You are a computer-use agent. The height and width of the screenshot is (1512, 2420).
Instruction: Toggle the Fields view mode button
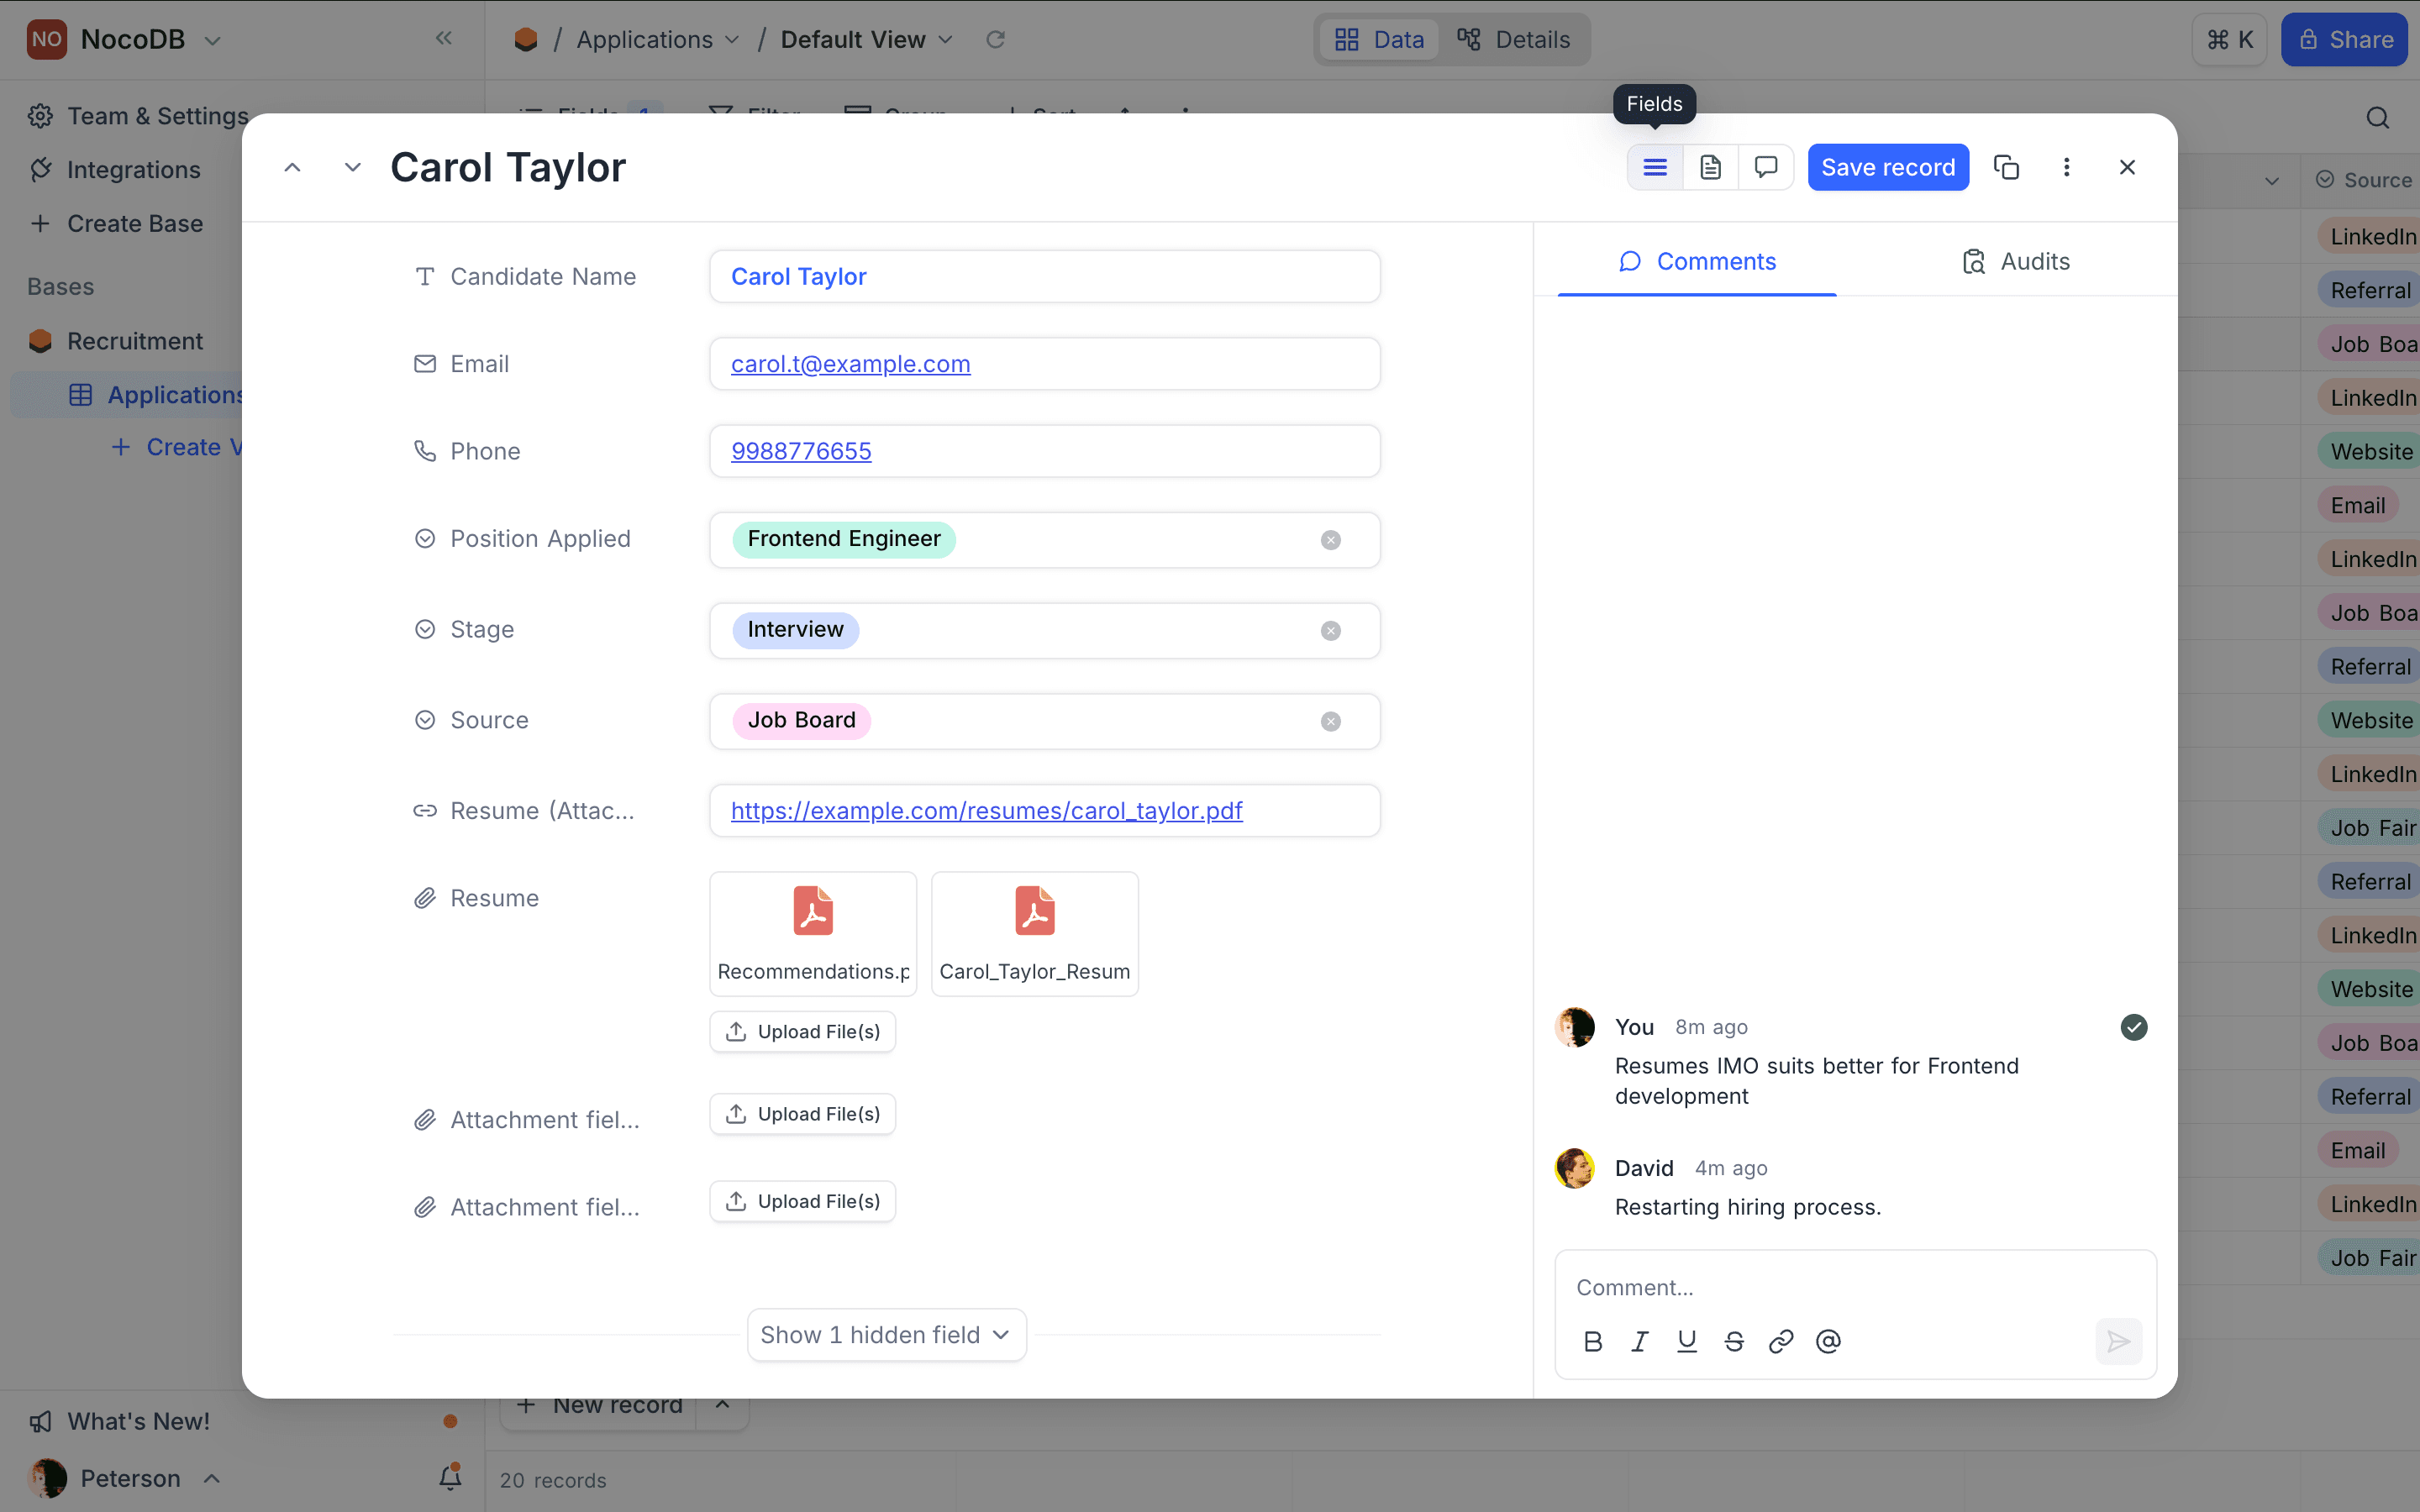click(x=1655, y=167)
